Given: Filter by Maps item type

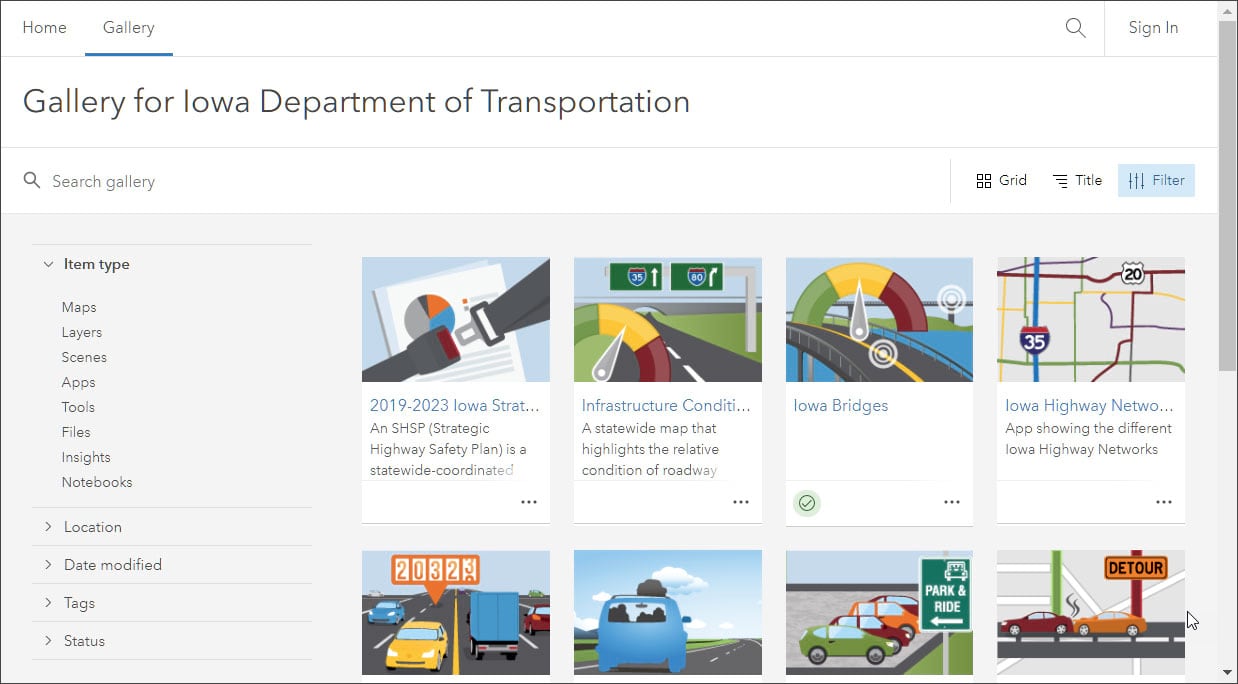Looking at the screenshot, I should point(79,307).
